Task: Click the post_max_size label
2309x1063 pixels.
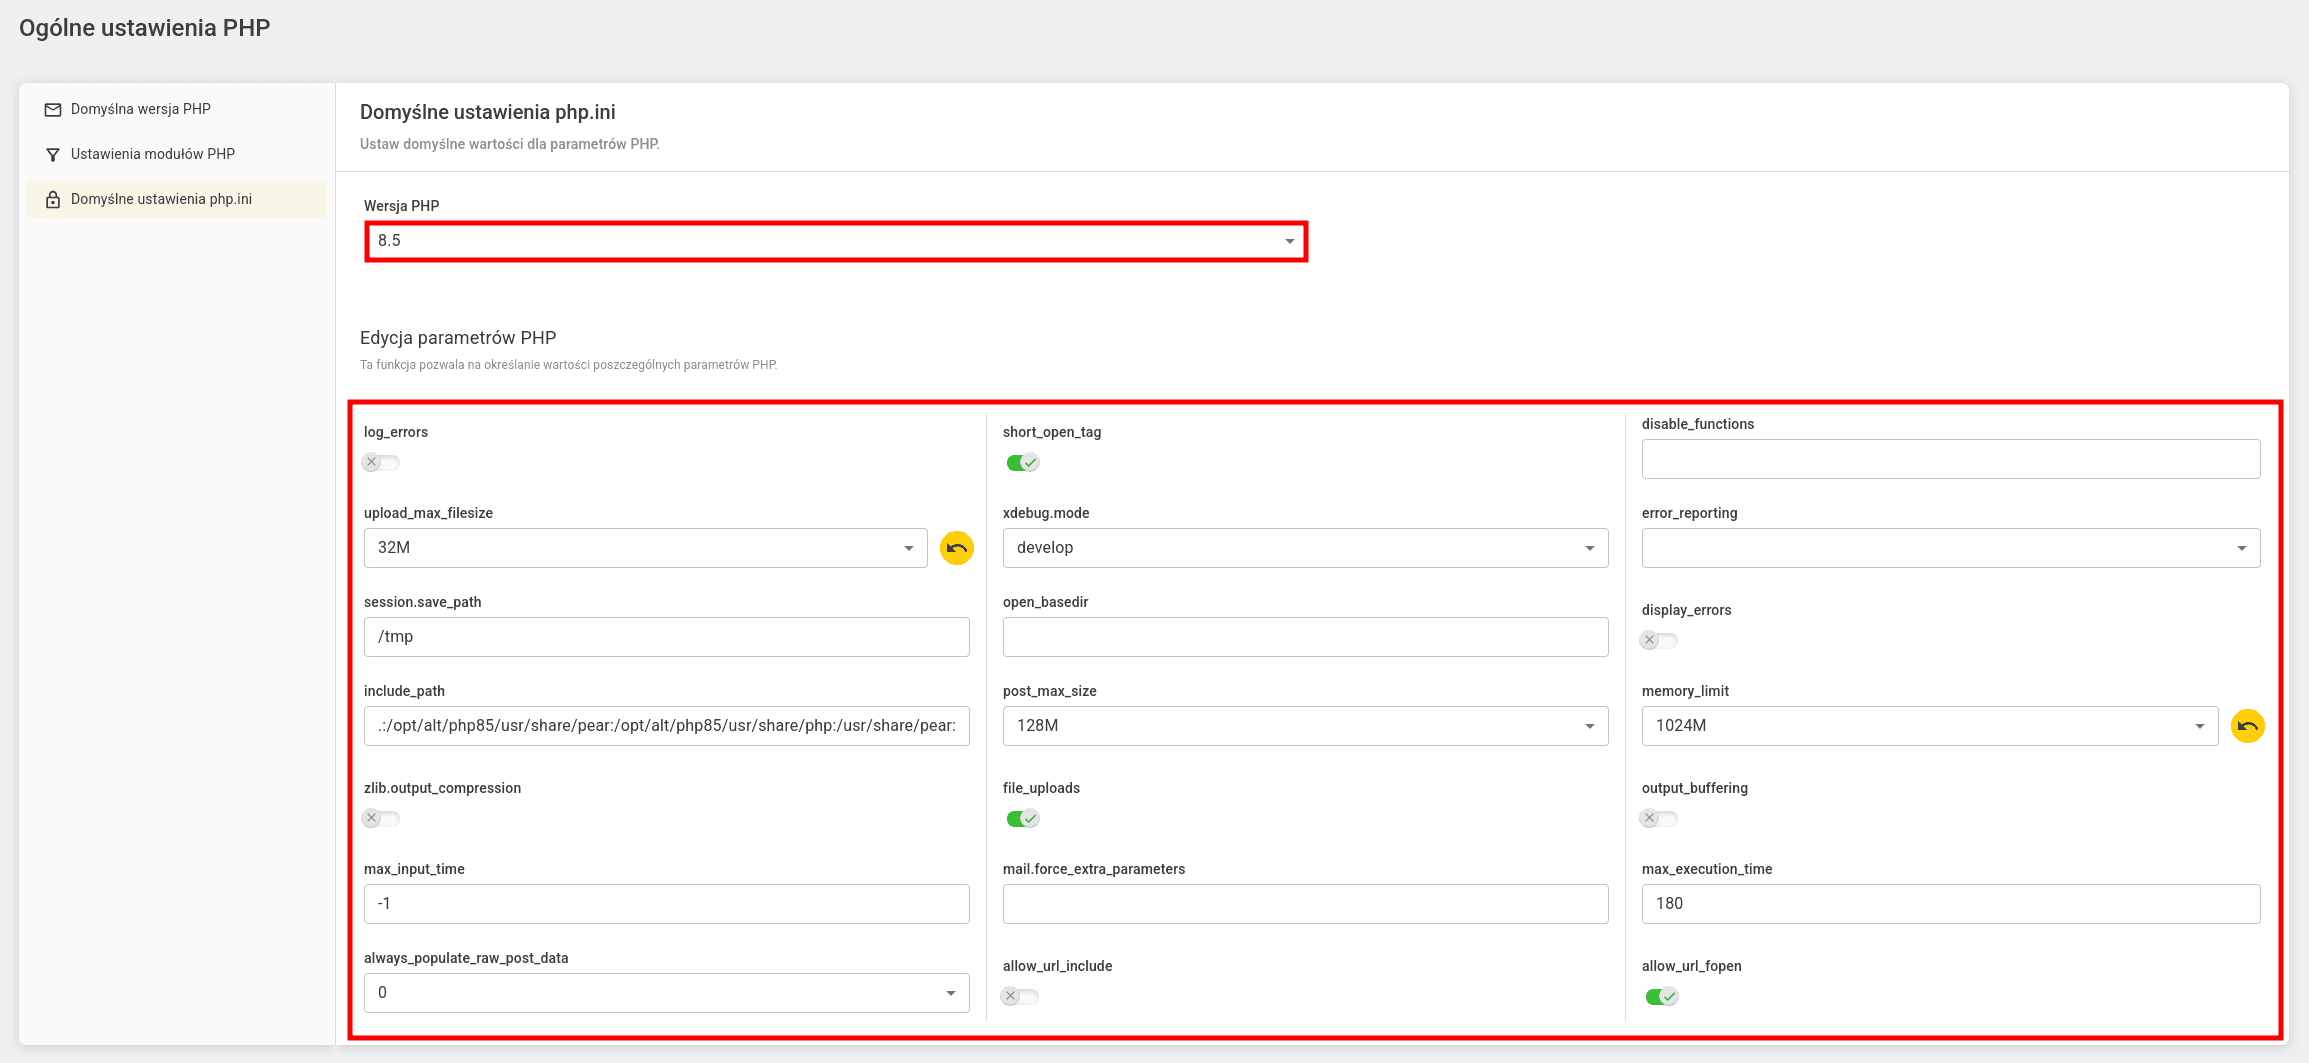Action: tap(1050, 691)
